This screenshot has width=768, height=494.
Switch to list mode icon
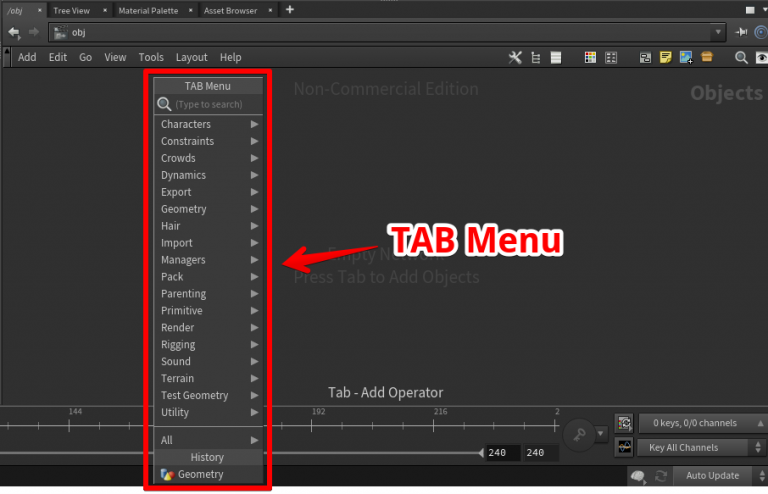(x=555, y=57)
